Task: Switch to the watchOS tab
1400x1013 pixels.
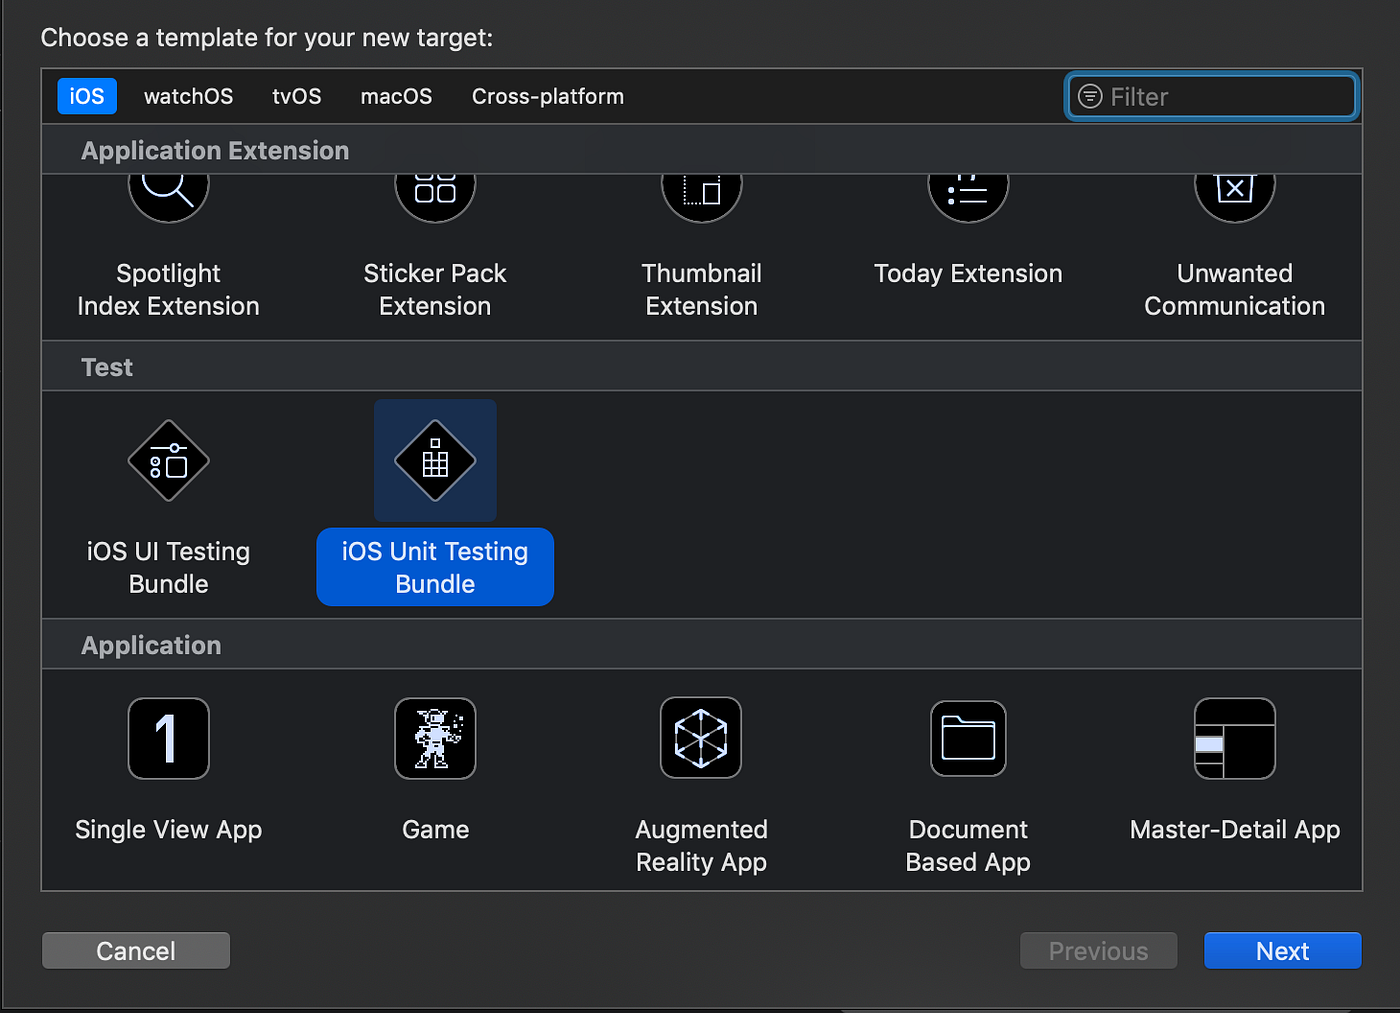Action: [x=188, y=96]
